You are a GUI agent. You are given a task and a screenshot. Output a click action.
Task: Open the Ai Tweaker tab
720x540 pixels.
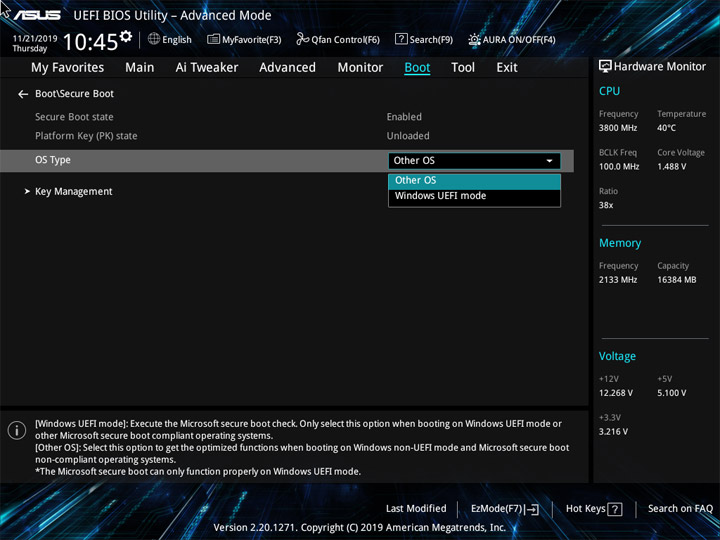click(x=207, y=68)
